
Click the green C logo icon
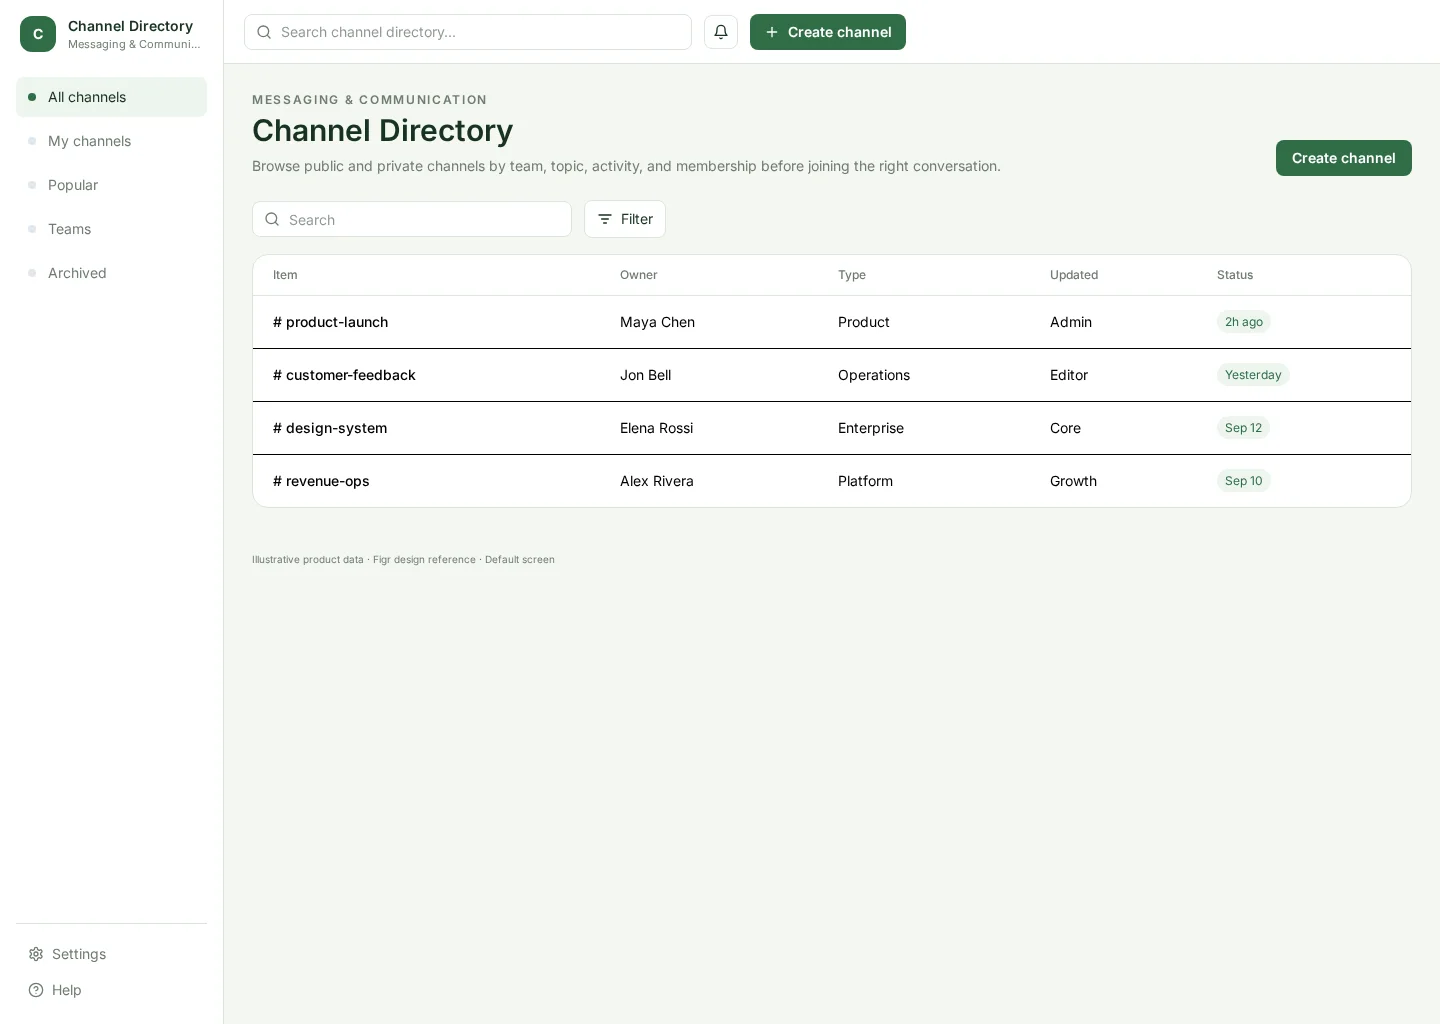click(38, 34)
